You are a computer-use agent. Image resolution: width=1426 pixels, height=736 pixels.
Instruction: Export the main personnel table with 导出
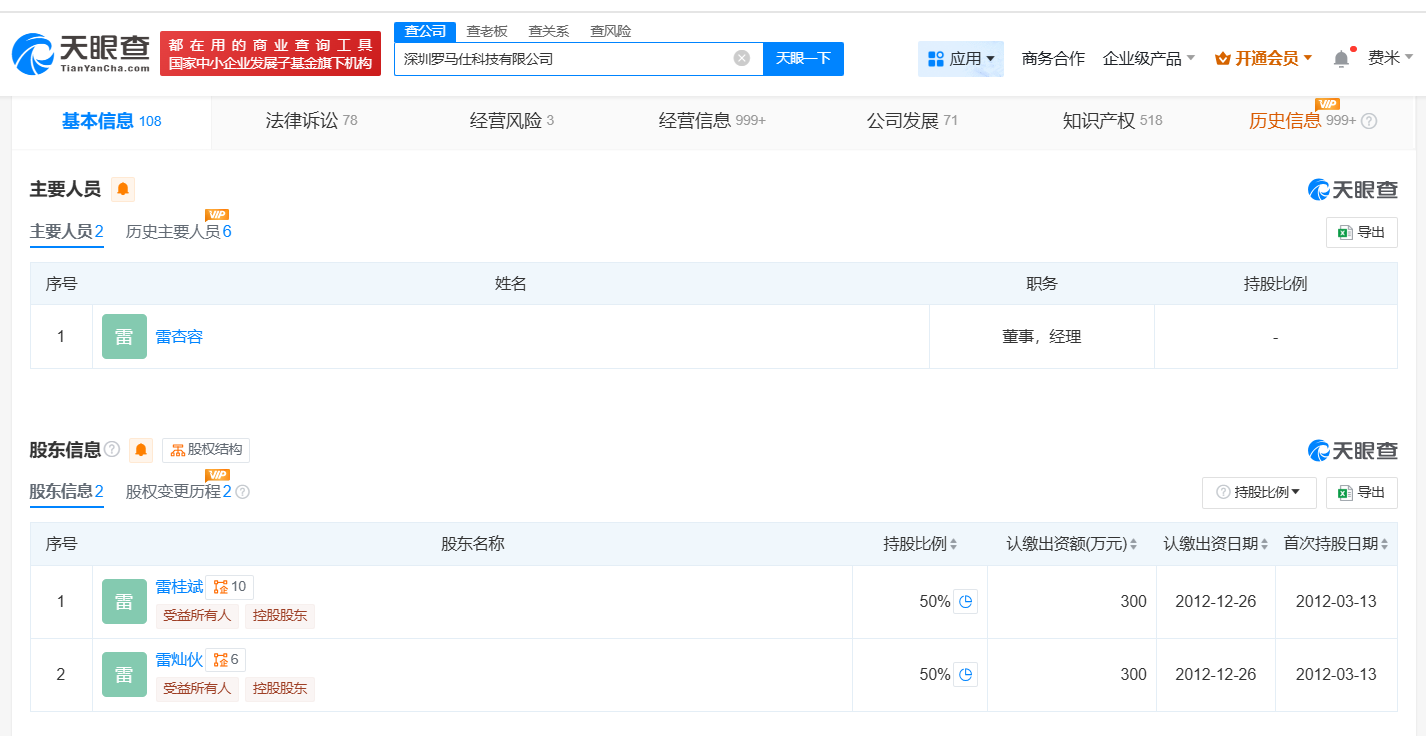pyautogui.click(x=1361, y=232)
